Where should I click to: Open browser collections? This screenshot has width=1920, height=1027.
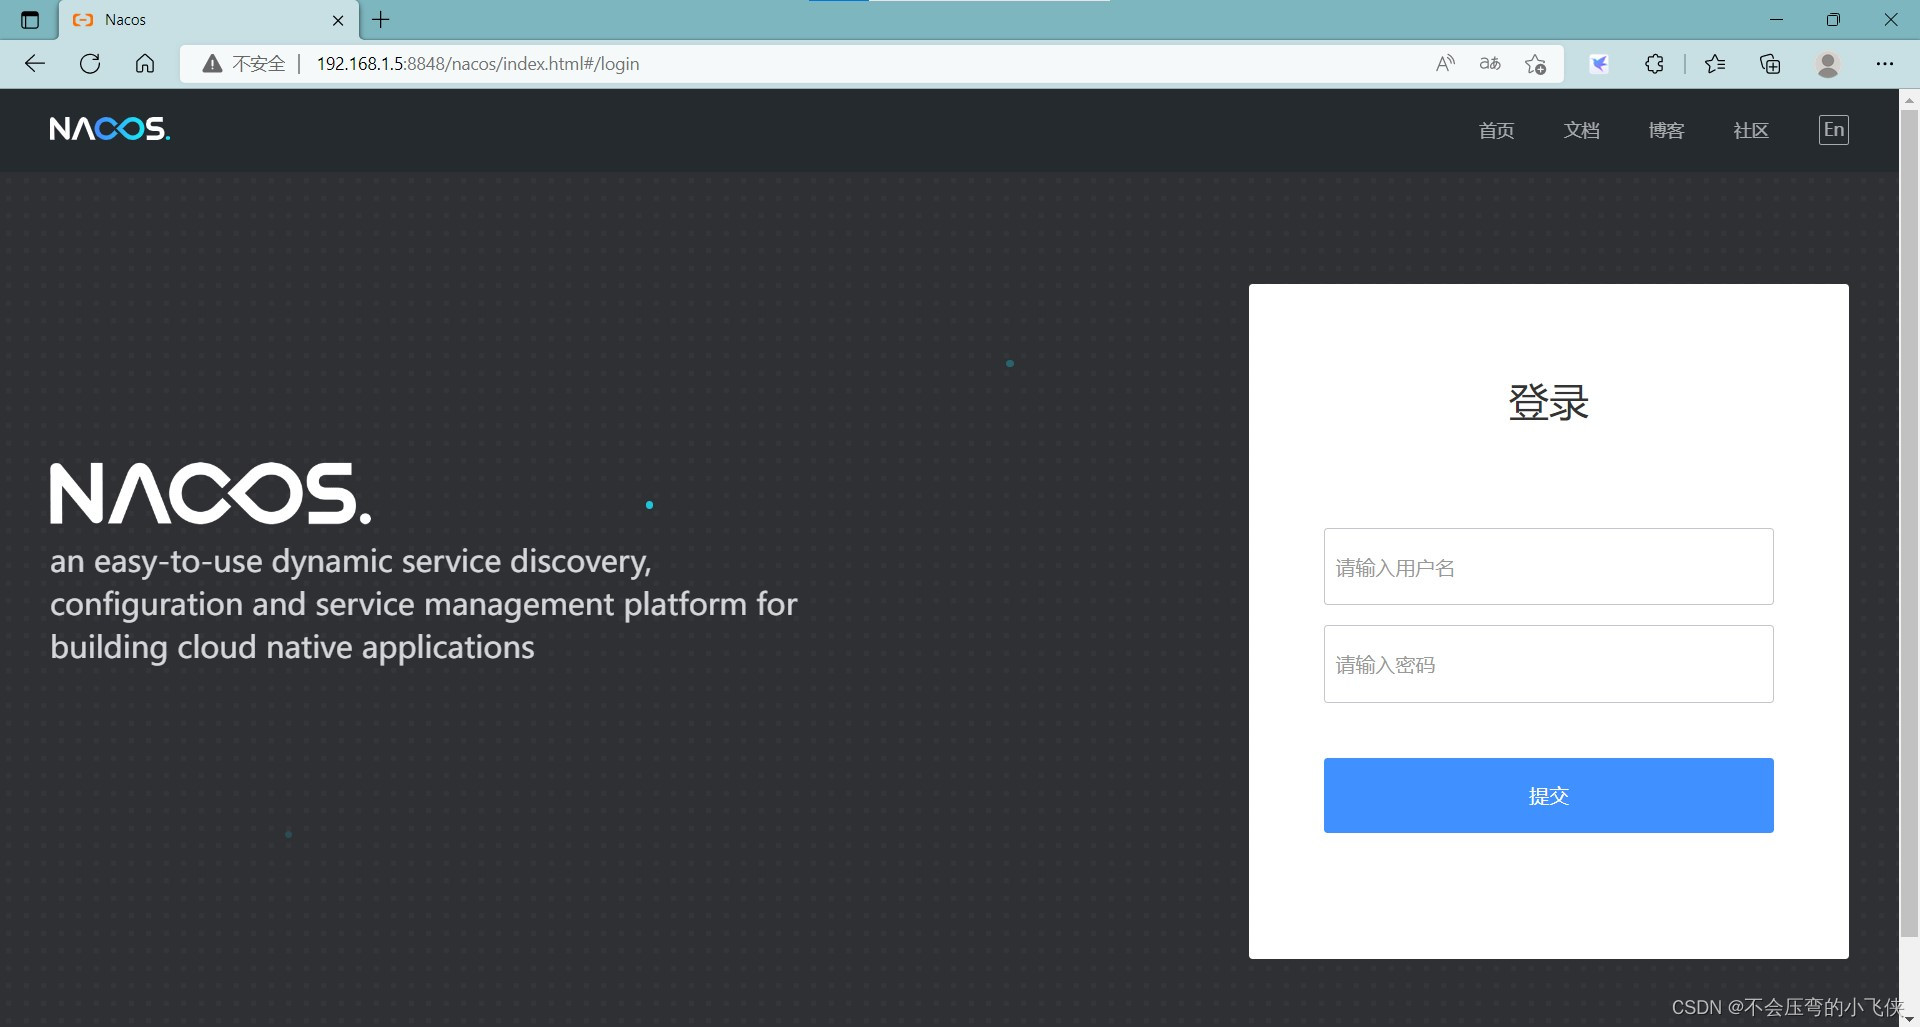point(1770,64)
